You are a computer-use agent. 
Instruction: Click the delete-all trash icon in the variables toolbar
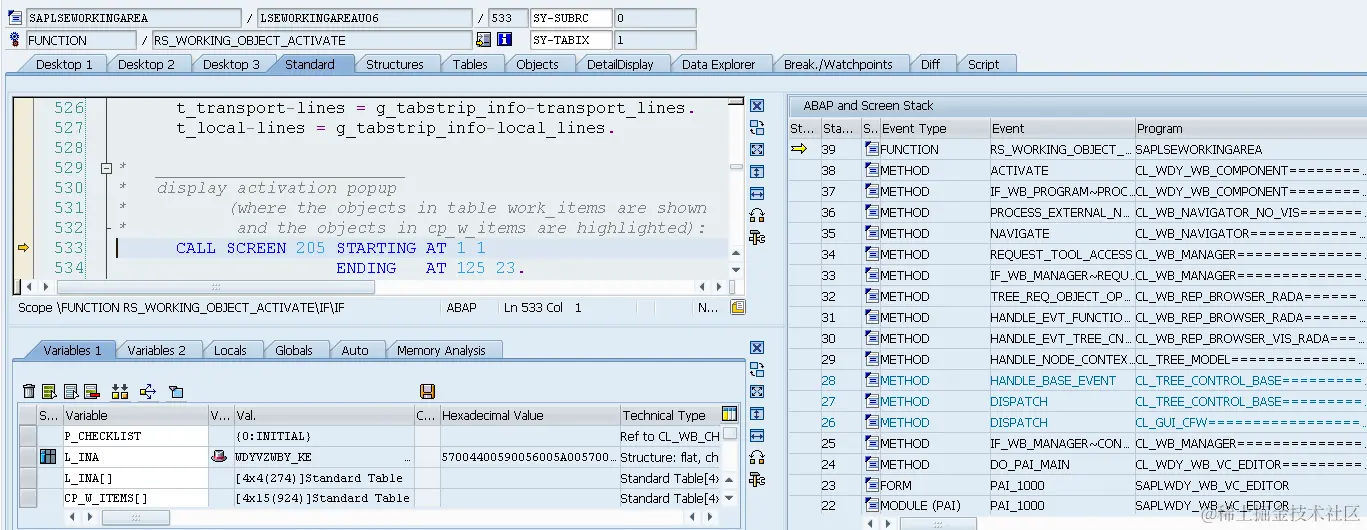[29, 391]
